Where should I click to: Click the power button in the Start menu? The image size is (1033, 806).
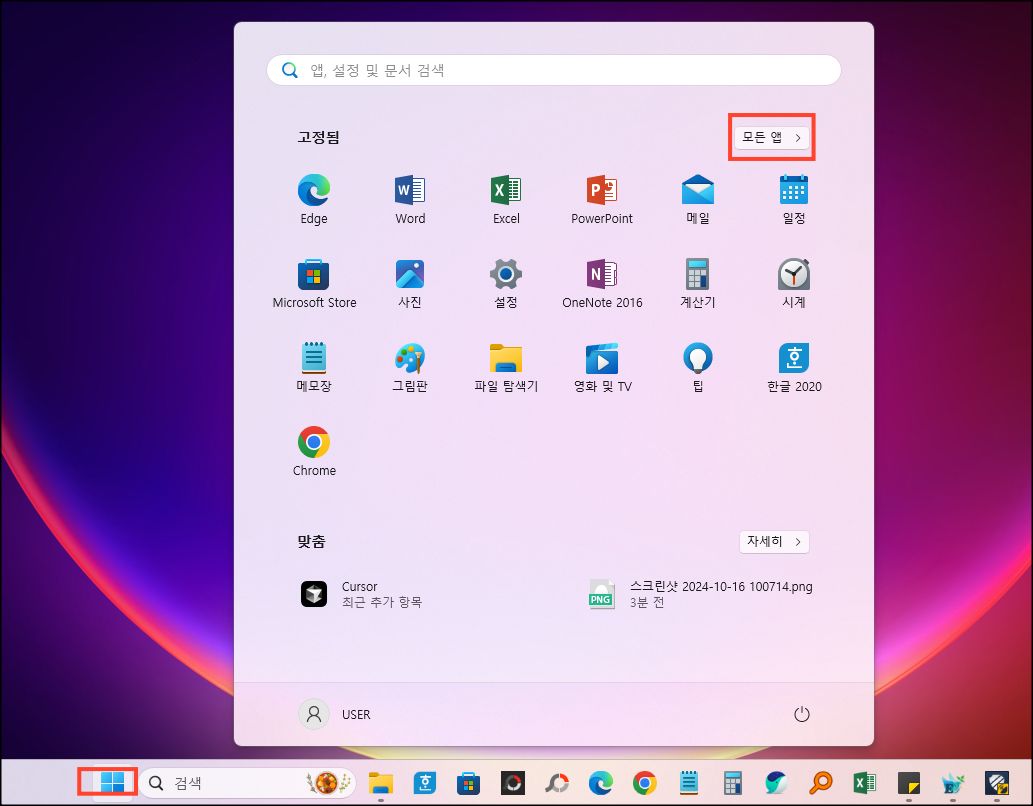[x=801, y=714]
